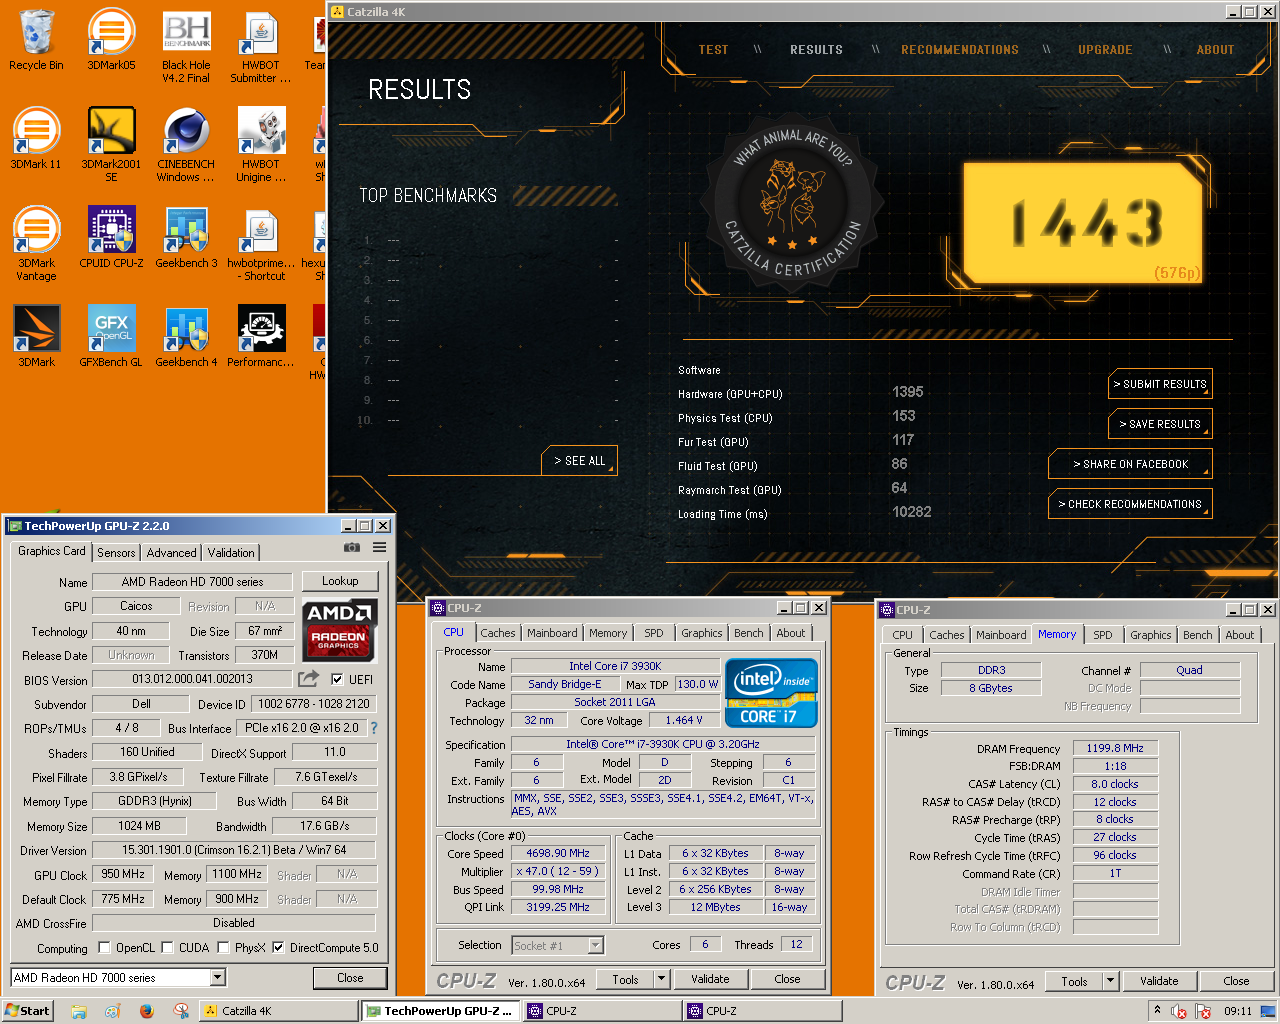Image resolution: width=1280 pixels, height=1024 pixels.
Task: Launch 3DMark desktop icon in bottom row
Action: click(x=36, y=336)
